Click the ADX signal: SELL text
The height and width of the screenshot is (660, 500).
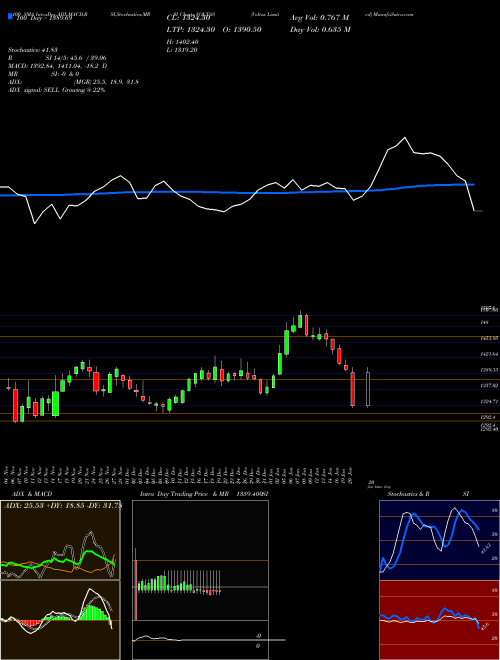(56, 90)
